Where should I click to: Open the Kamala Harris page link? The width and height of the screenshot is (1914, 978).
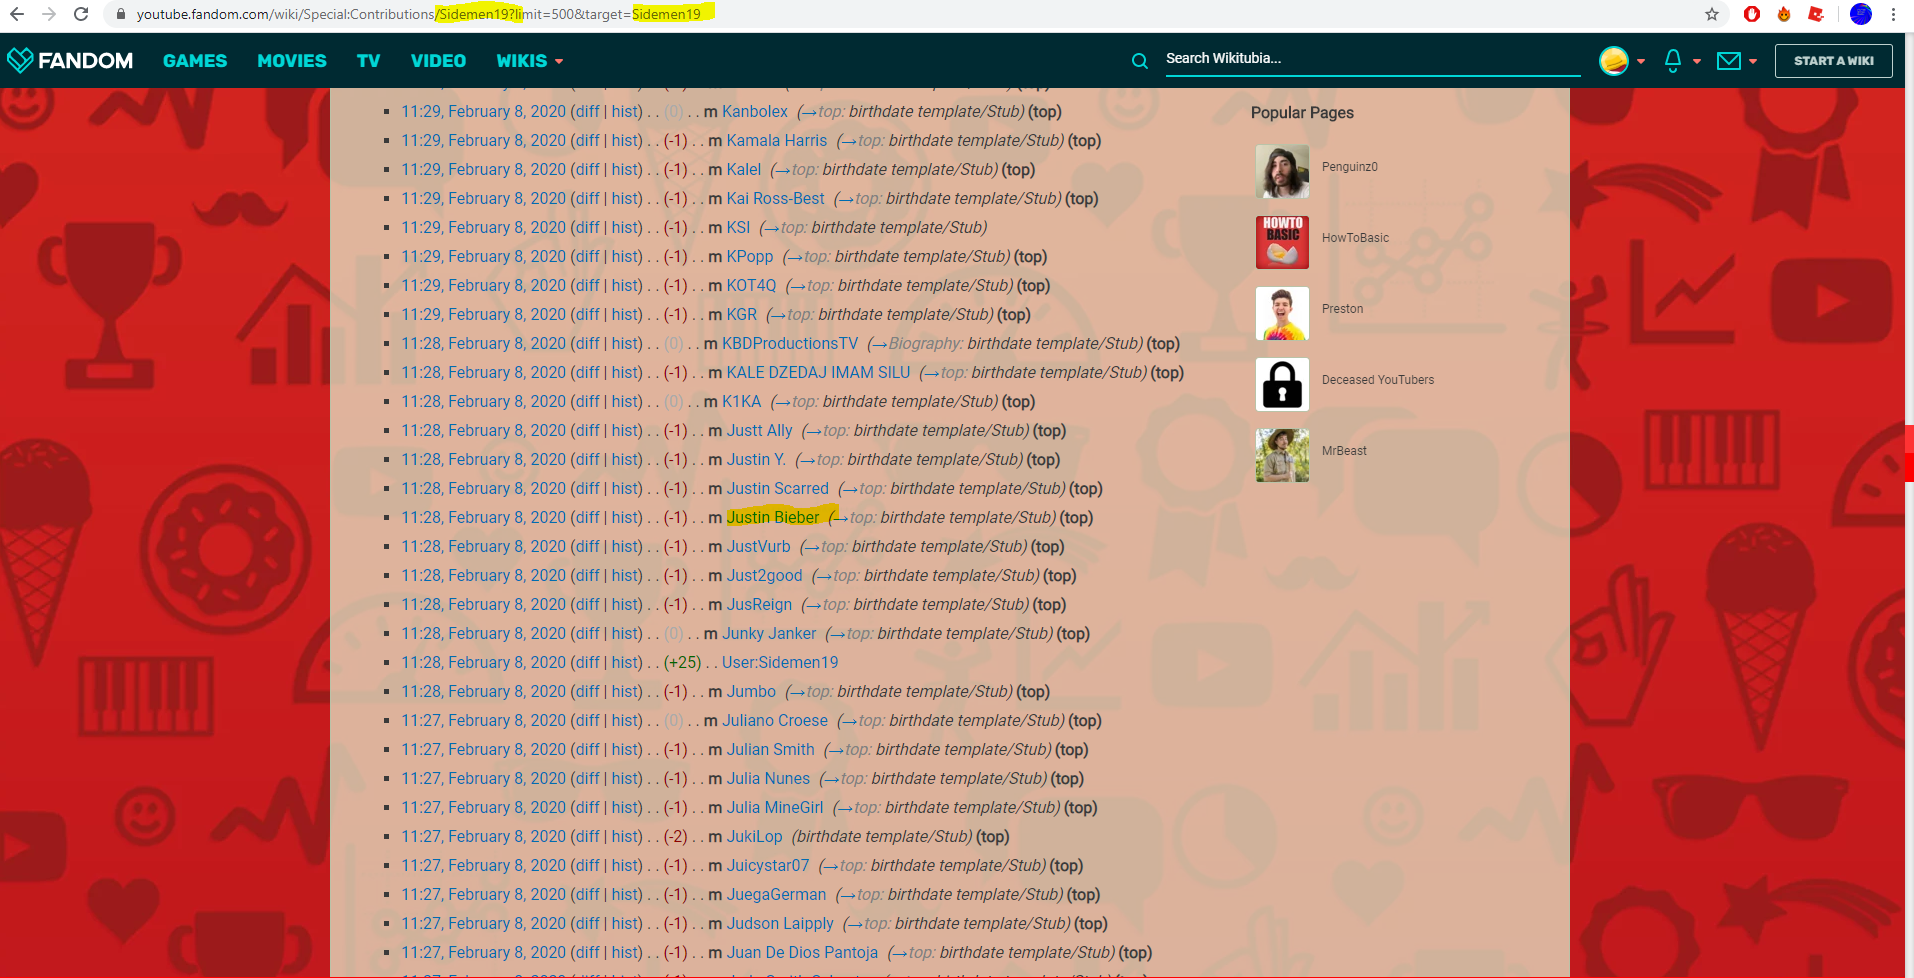pyautogui.click(x=776, y=140)
